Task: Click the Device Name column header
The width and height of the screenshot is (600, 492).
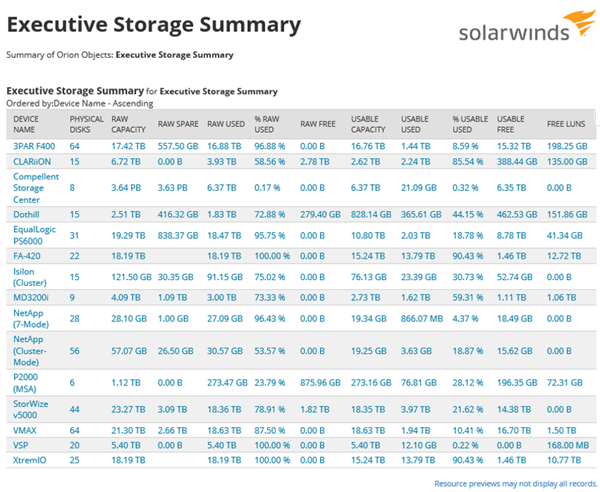Action: point(27,124)
